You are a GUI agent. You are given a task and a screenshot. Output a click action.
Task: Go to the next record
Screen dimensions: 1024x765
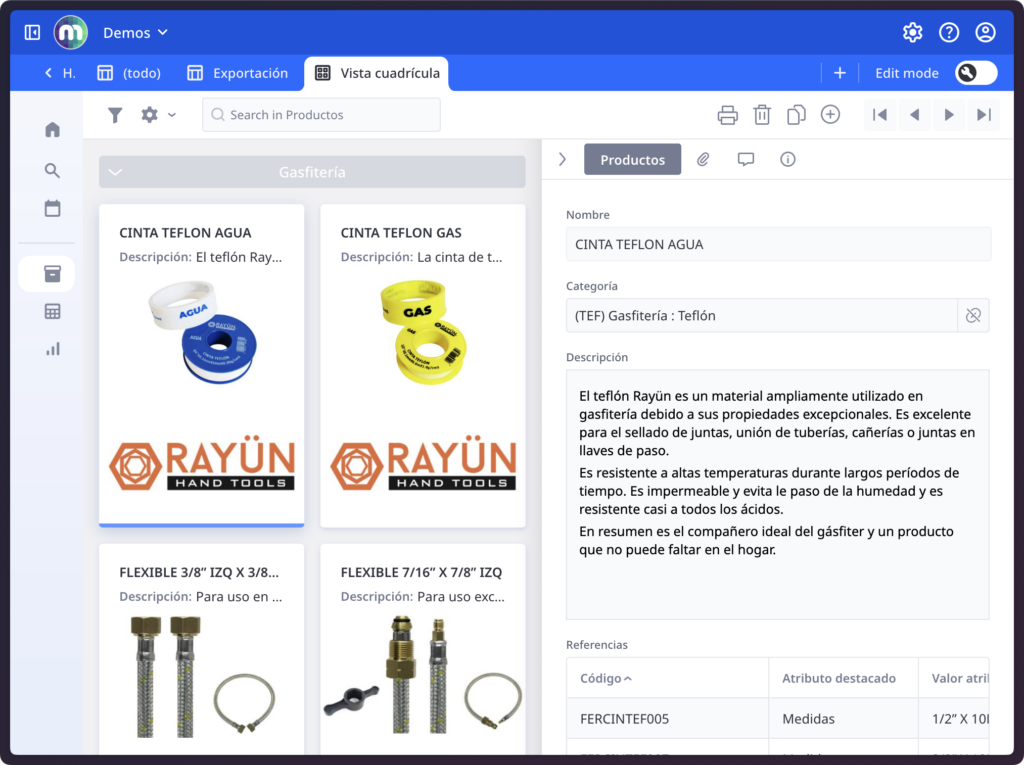coord(949,115)
